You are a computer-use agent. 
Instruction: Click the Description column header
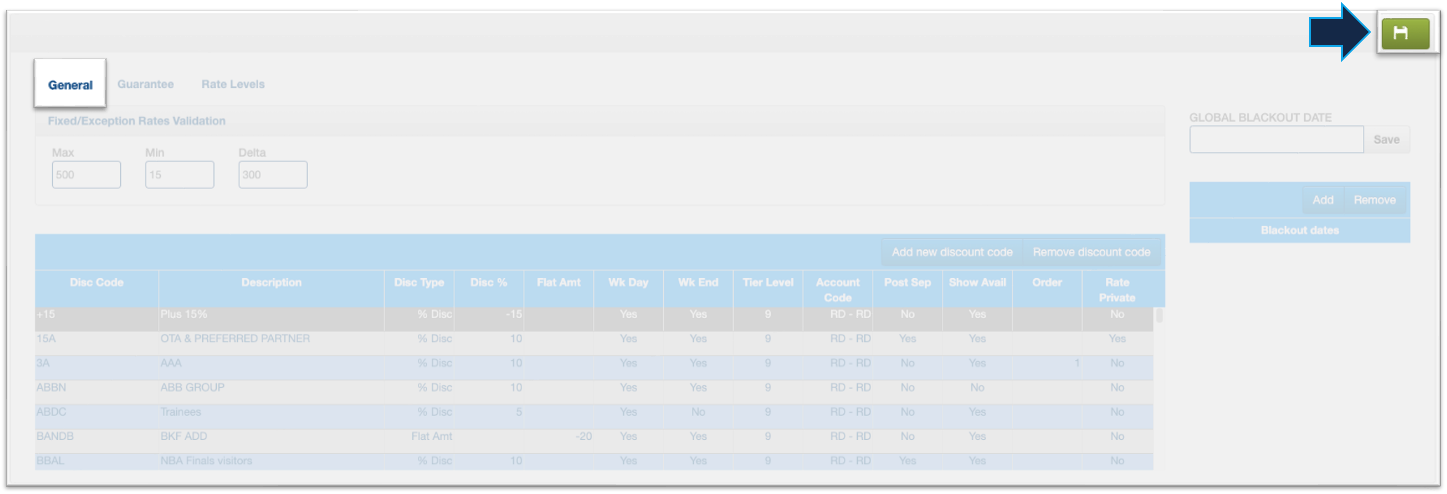(x=271, y=283)
